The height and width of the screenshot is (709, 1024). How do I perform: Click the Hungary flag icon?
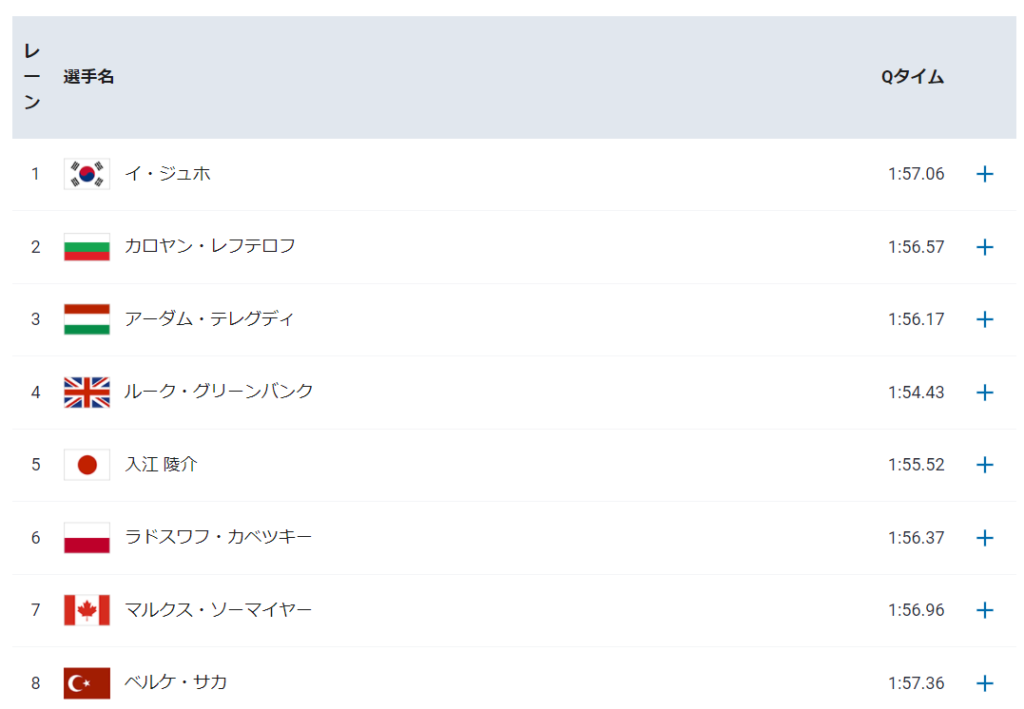(87, 319)
